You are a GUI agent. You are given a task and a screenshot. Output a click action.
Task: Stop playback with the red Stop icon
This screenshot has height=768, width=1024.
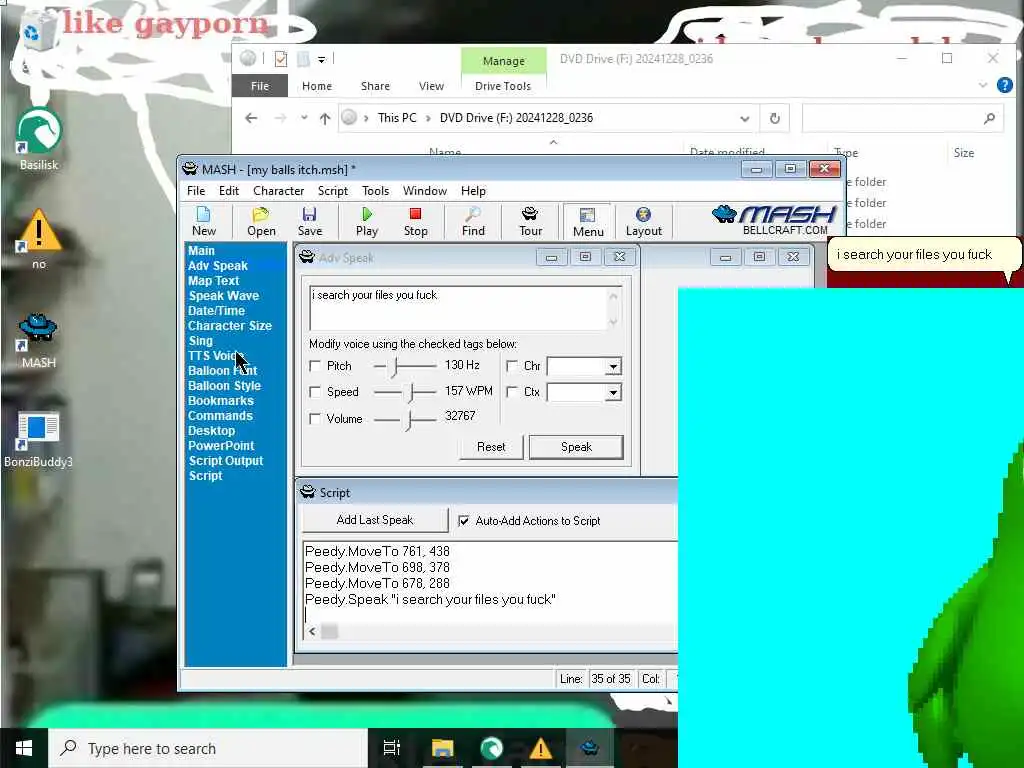[x=415, y=221]
